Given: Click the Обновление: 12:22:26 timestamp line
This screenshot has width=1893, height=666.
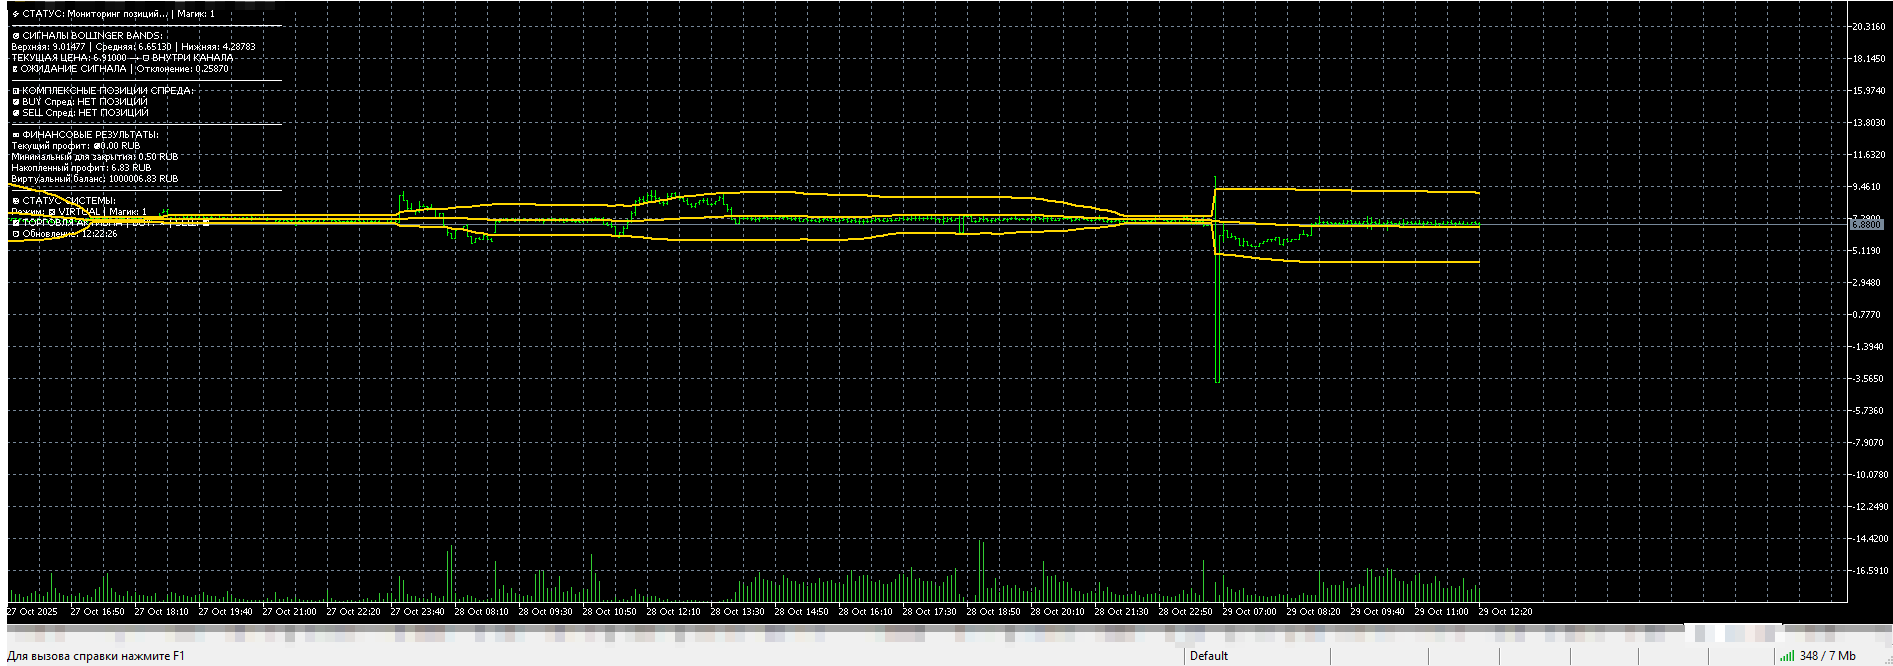Looking at the screenshot, I should 65,234.
